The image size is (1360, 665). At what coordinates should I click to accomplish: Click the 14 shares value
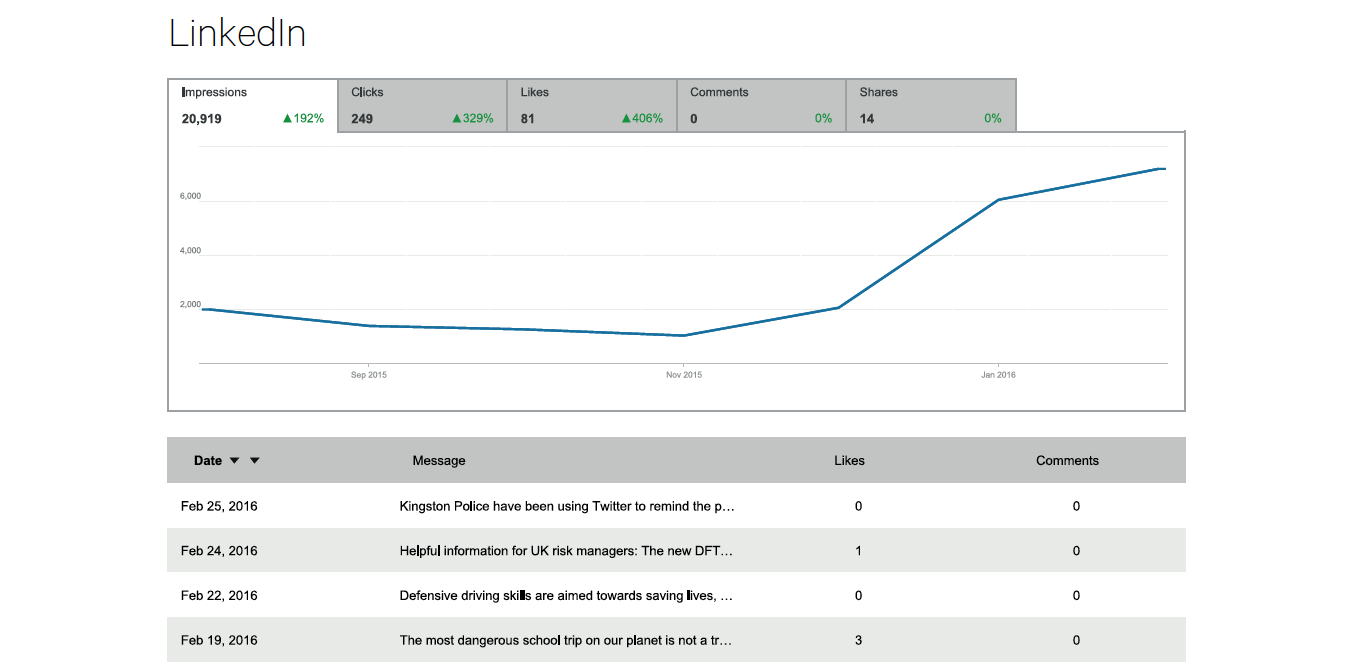pyautogui.click(x=867, y=119)
